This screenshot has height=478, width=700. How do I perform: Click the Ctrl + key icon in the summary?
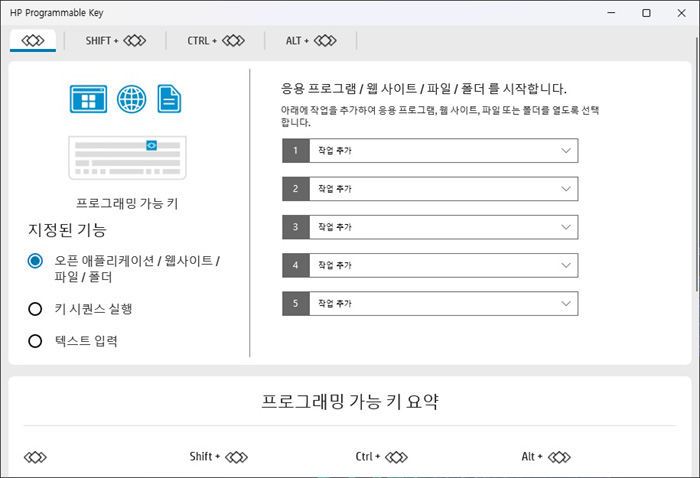point(382,457)
